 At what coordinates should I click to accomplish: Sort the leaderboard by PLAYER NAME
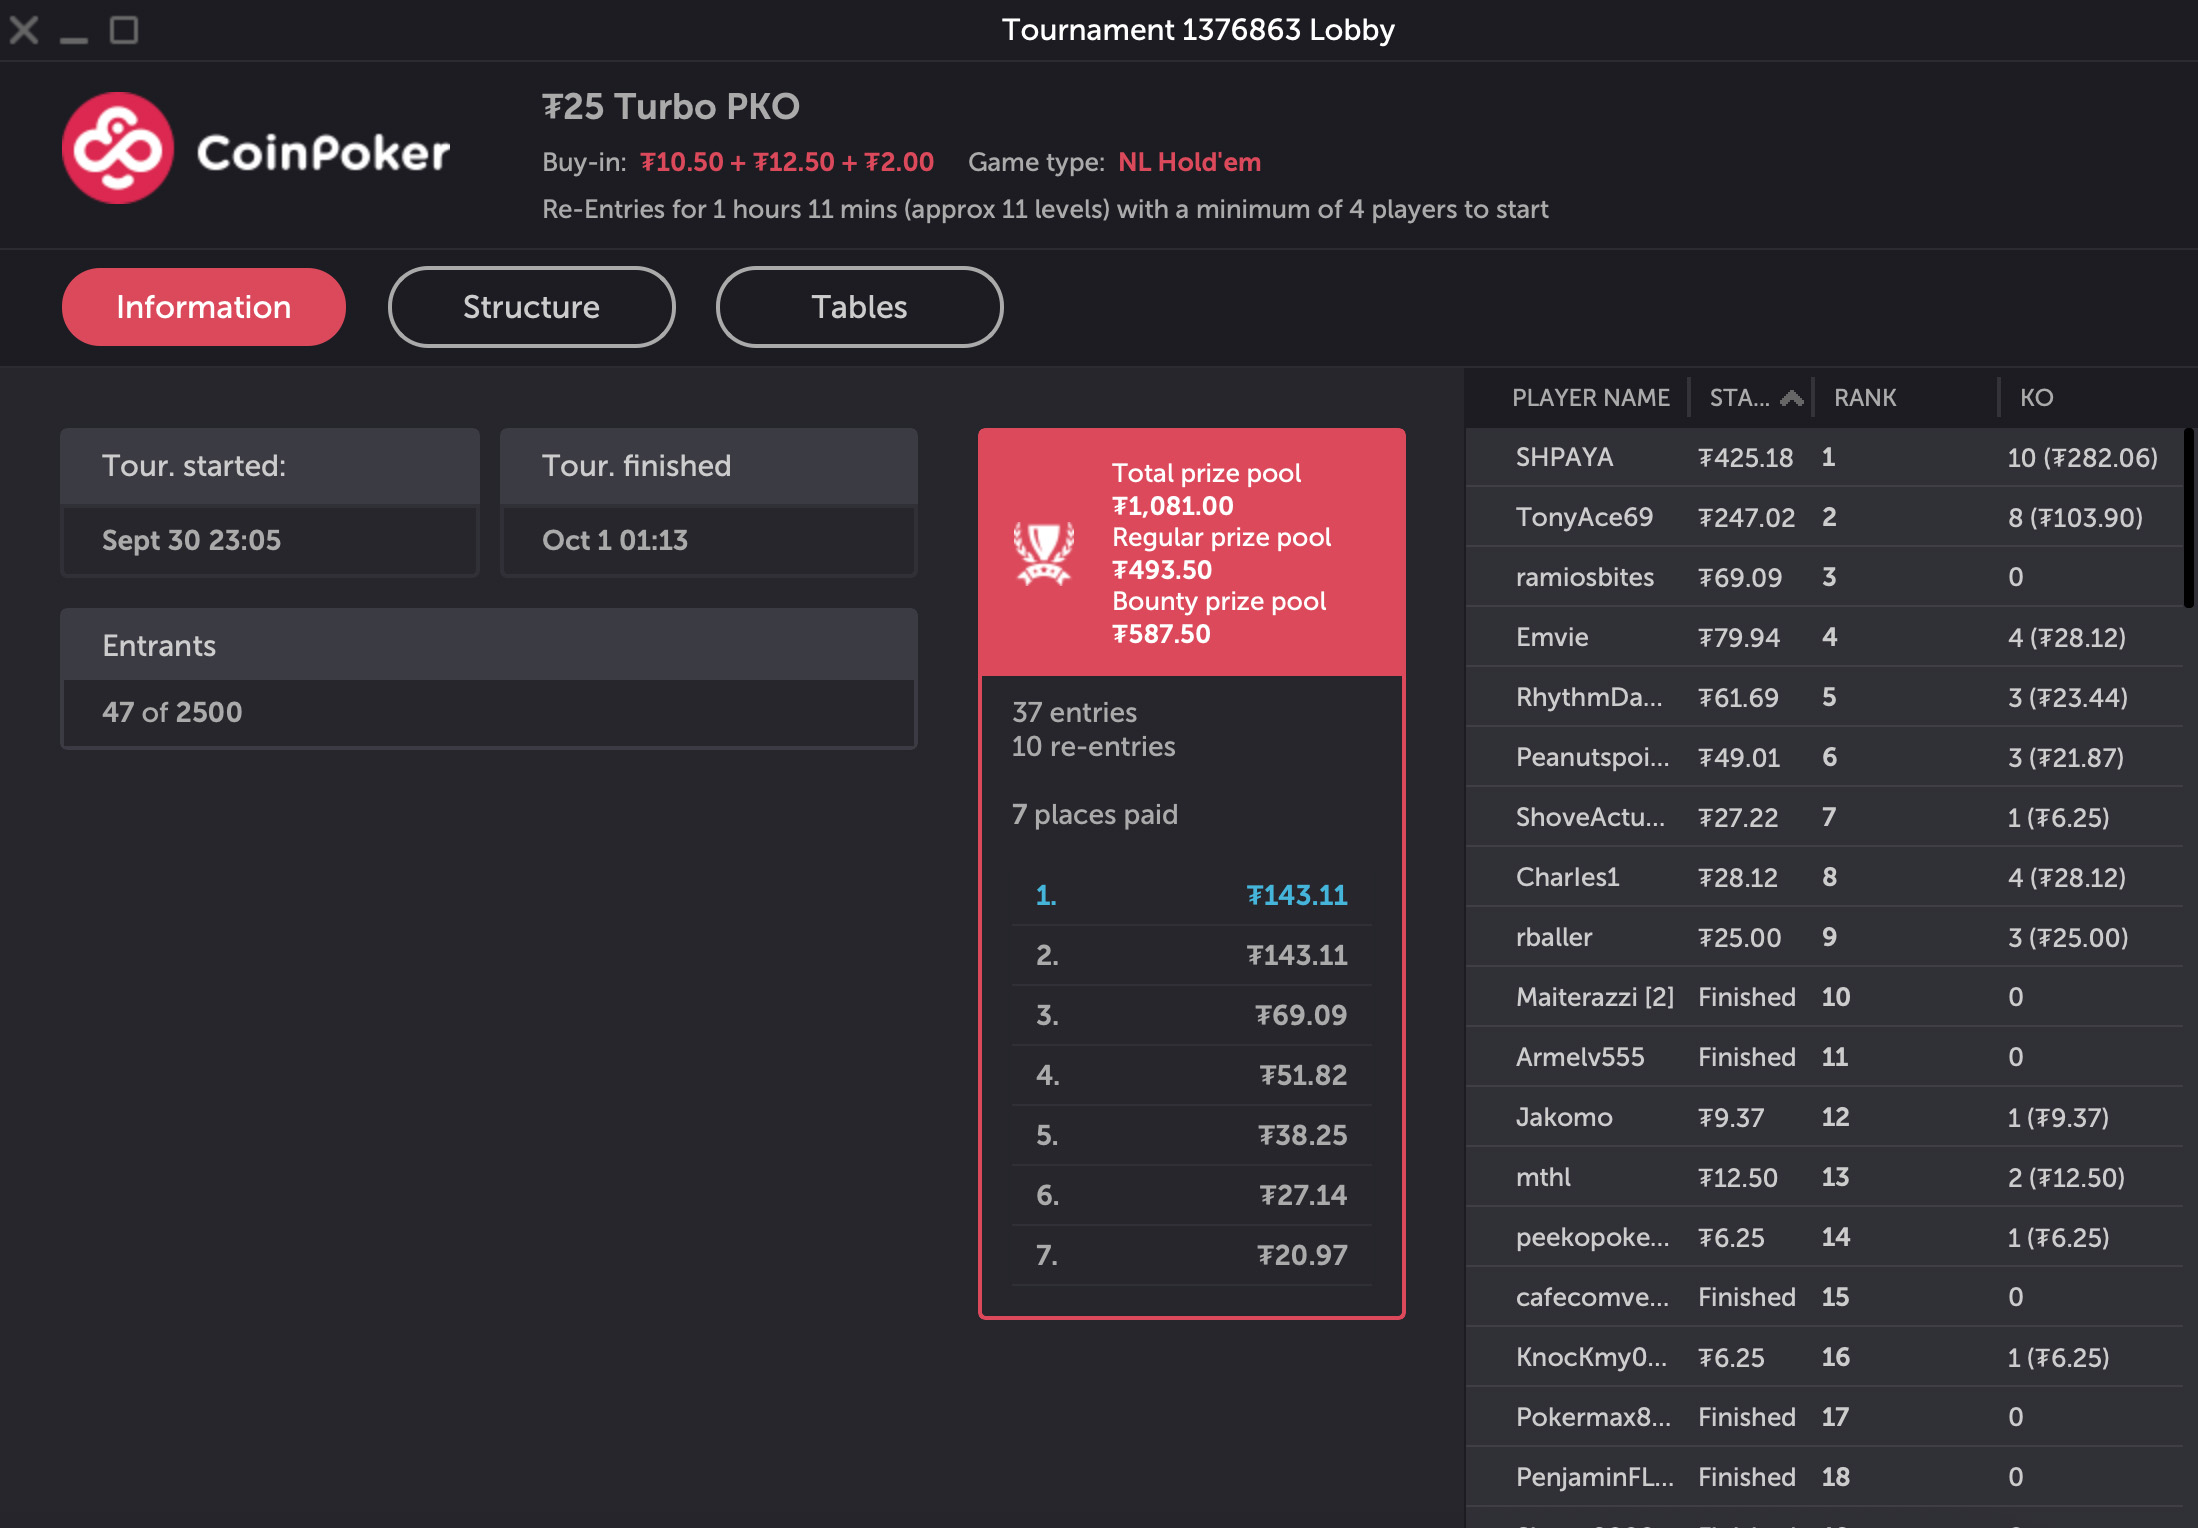(x=1590, y=396)
